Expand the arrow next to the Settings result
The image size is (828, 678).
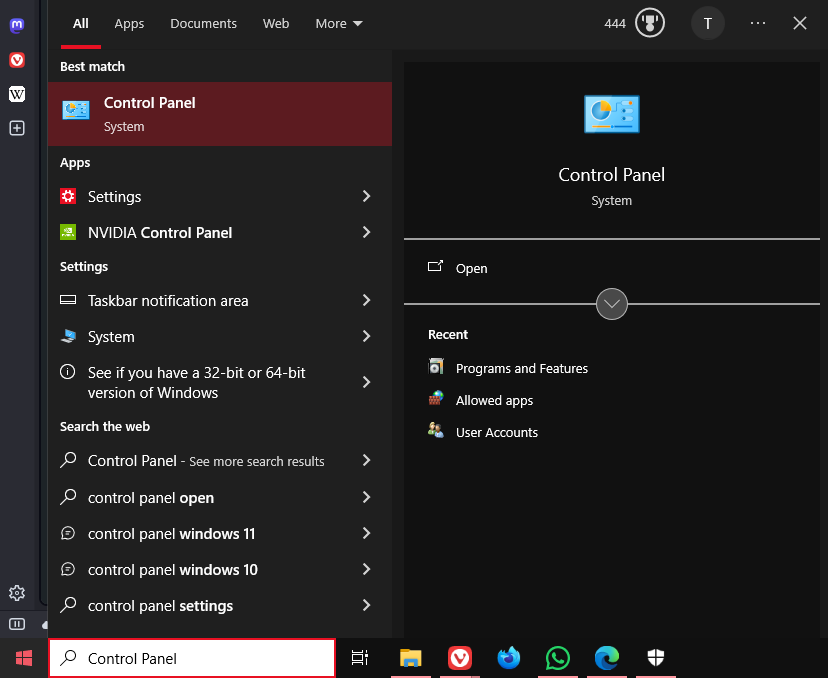[x=366, y=196]
